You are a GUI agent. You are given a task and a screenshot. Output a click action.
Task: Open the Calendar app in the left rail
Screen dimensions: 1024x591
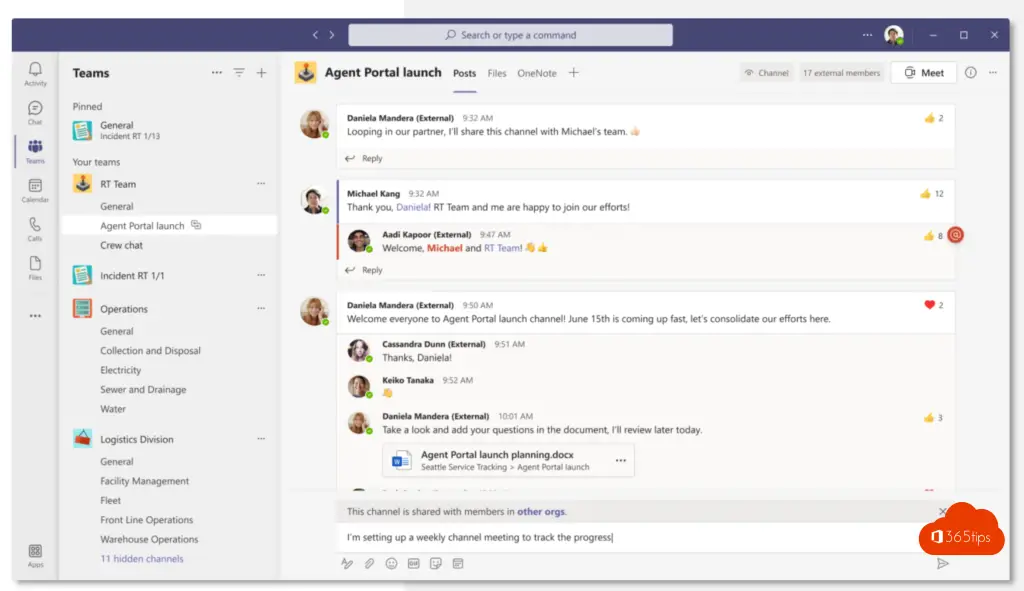click(x=35, y=190)
